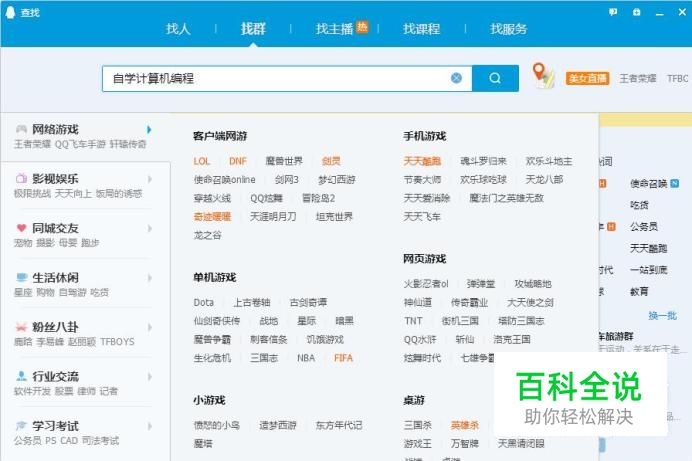Click the 粉丝八卦 icon
The height and width of the screenshot is (461, 692).
click(x=21, y=327)
